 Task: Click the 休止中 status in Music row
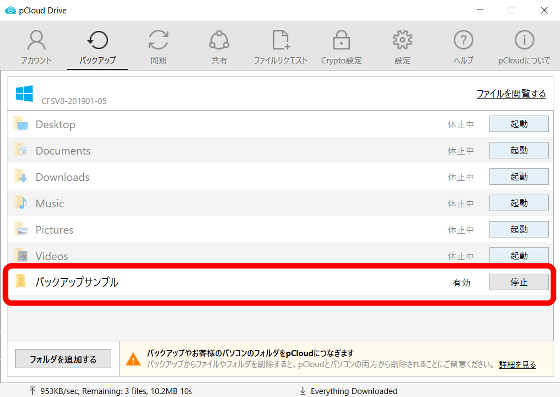[x=461, y=203]
